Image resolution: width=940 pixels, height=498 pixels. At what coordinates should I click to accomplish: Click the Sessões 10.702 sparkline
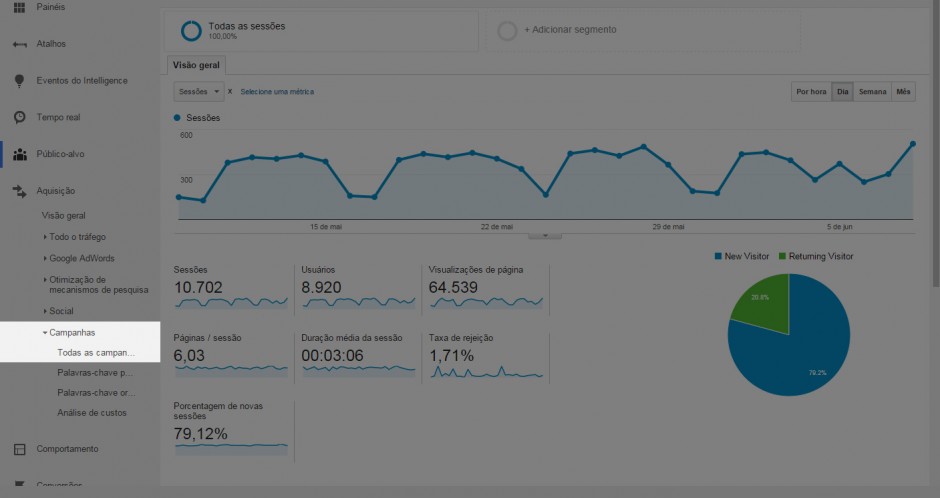pos(231,303)
